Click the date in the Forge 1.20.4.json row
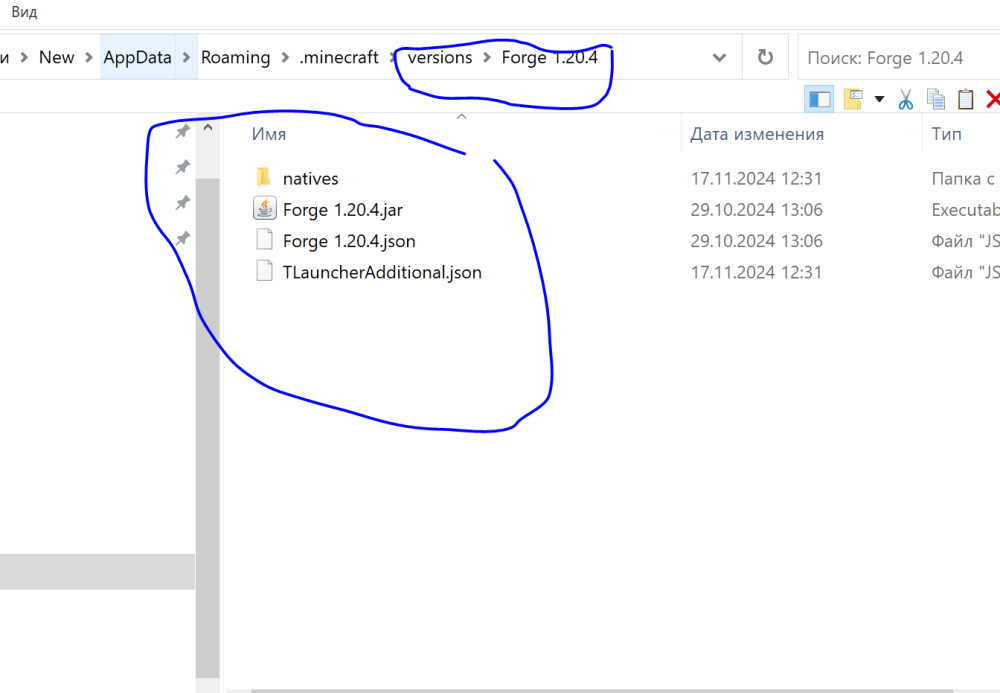1000x693 pixels. click(x=756, y=241)
